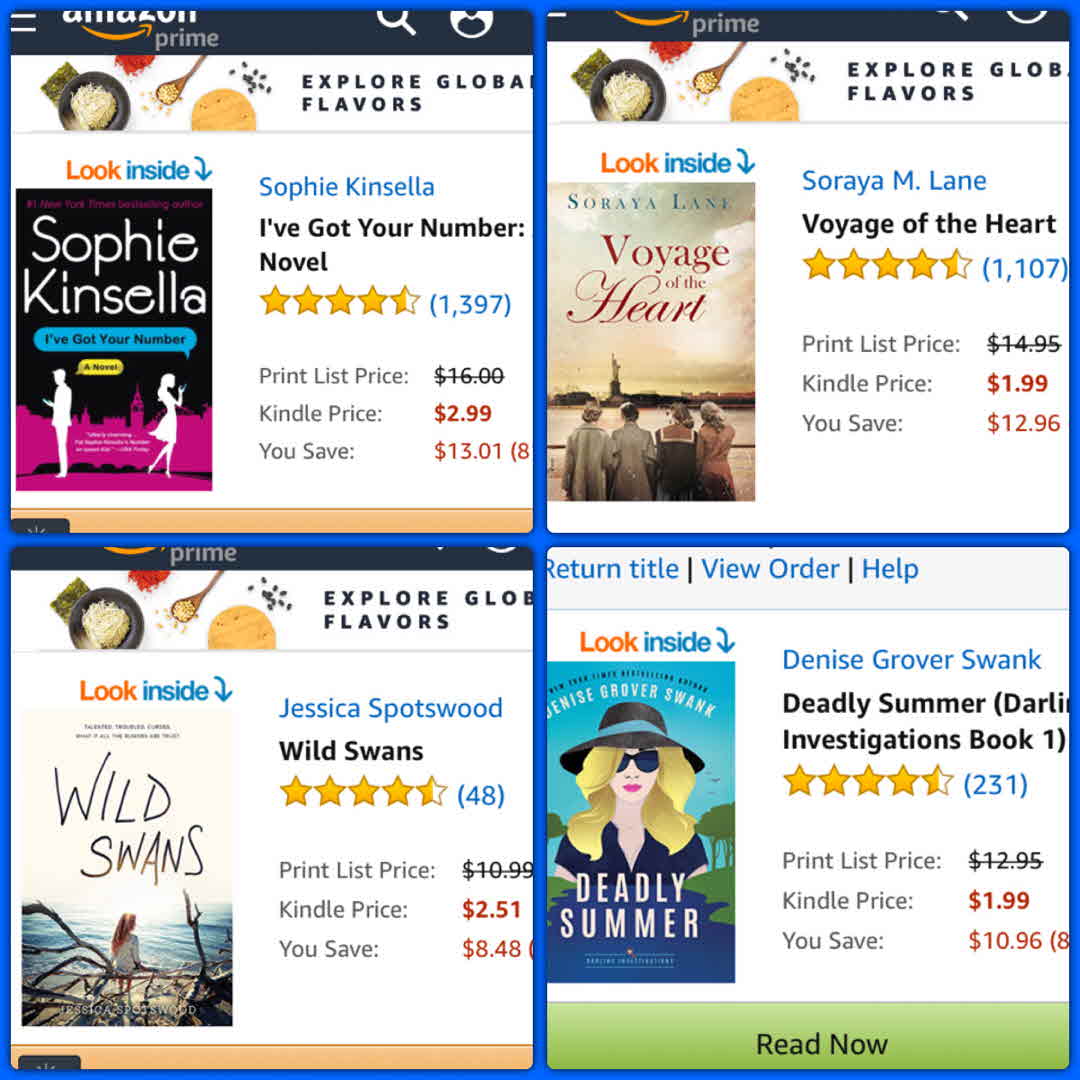Viewport: 1080px width, 1080px height.
Task: Tap Amazon Prime logo above Kinsella book
Action: [141, 30]
